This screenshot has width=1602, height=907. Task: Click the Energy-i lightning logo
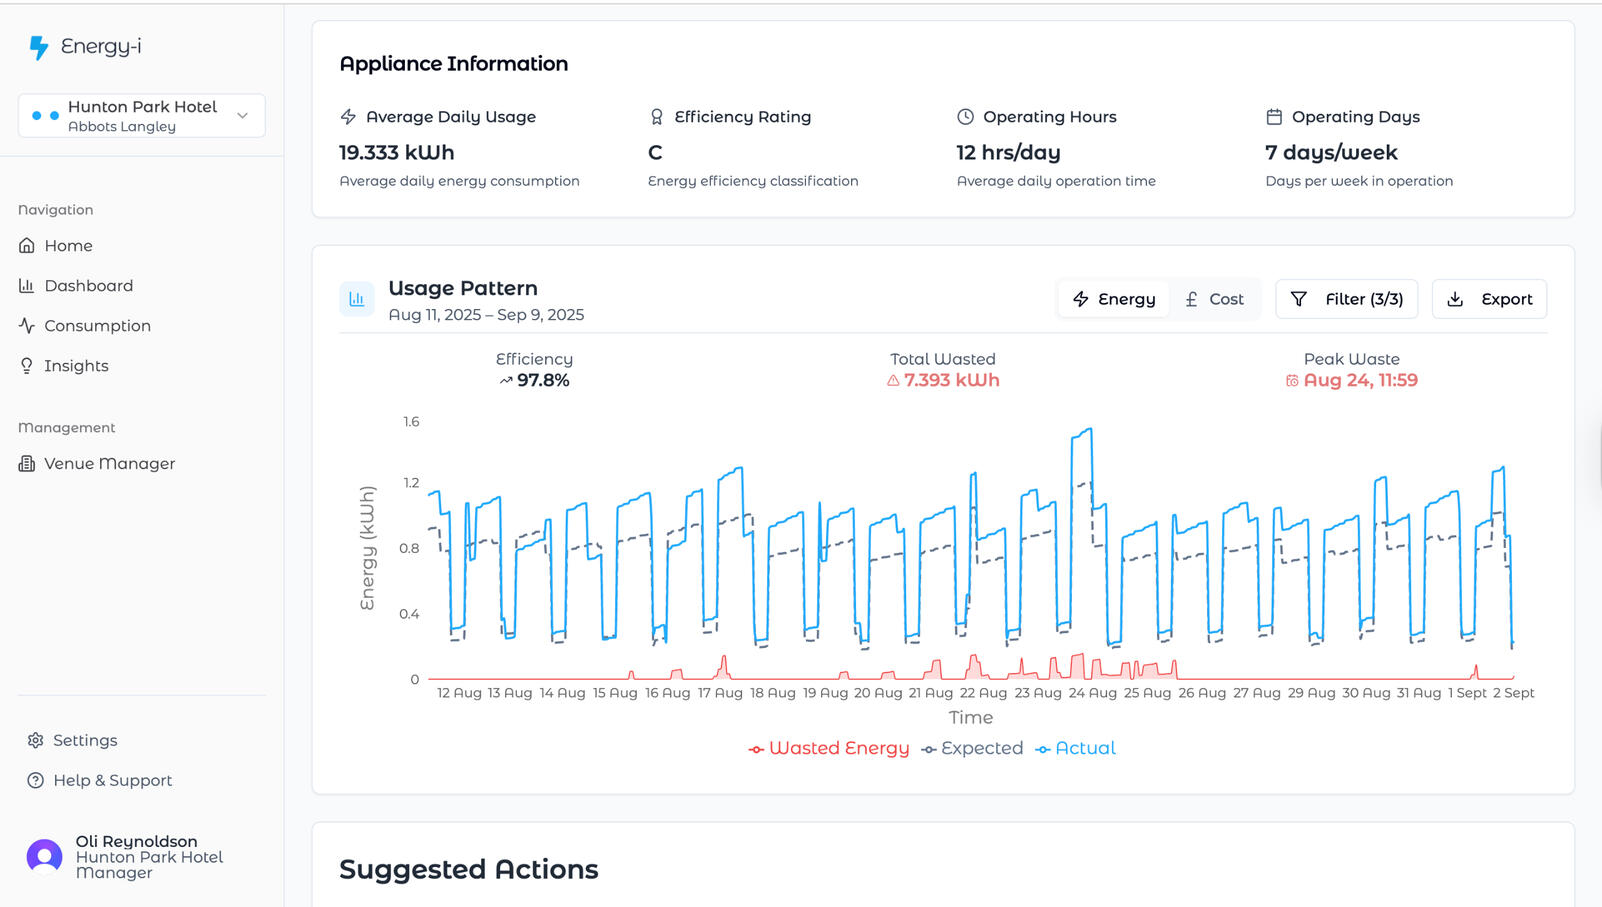click(39, 47)
